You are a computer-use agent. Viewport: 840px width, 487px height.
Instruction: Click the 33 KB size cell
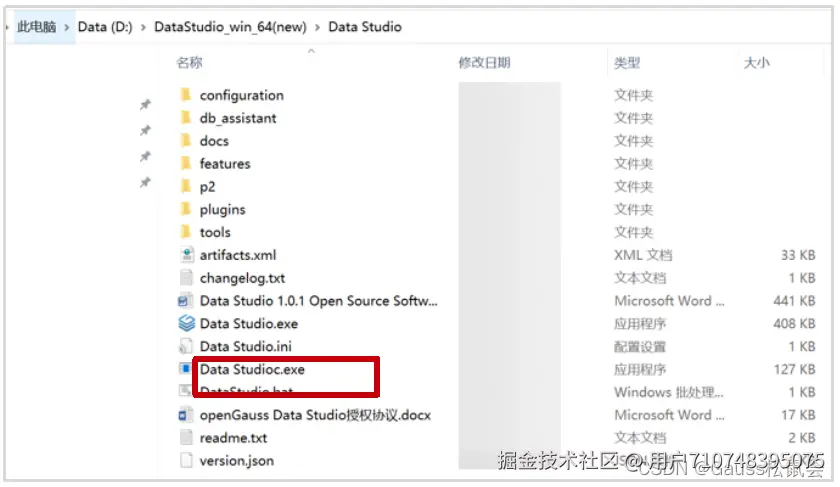click(798, 255)
